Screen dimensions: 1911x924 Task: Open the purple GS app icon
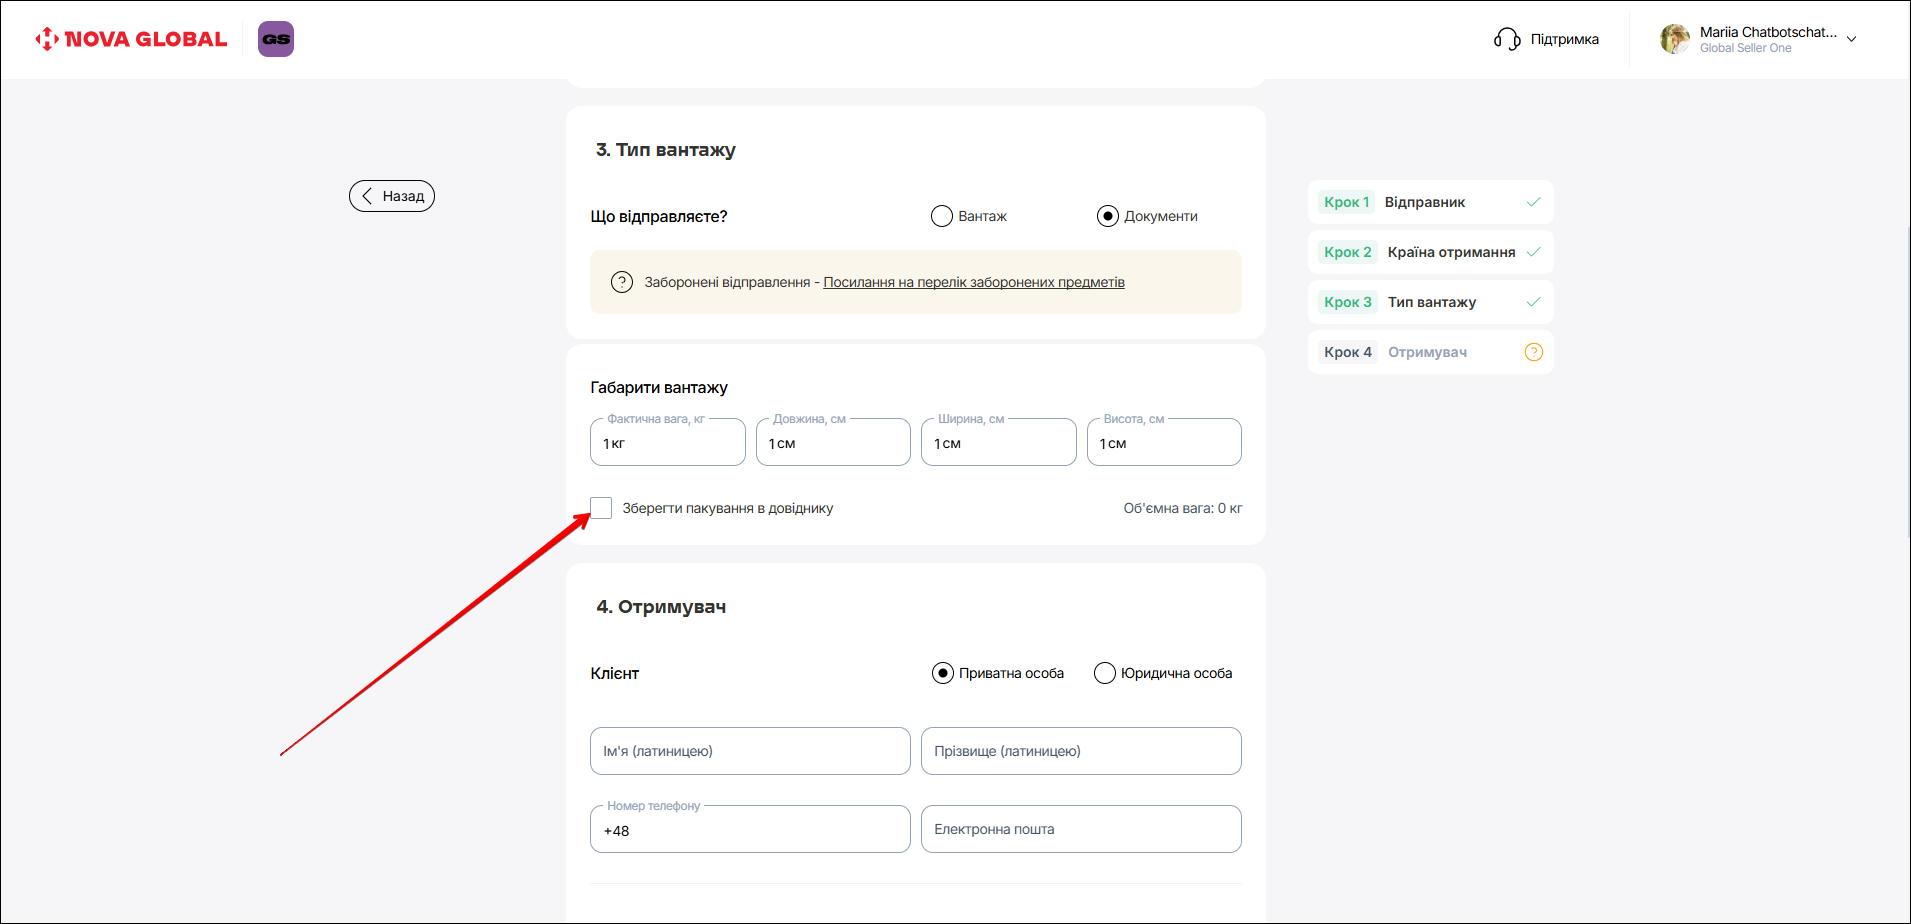(276, 39)
